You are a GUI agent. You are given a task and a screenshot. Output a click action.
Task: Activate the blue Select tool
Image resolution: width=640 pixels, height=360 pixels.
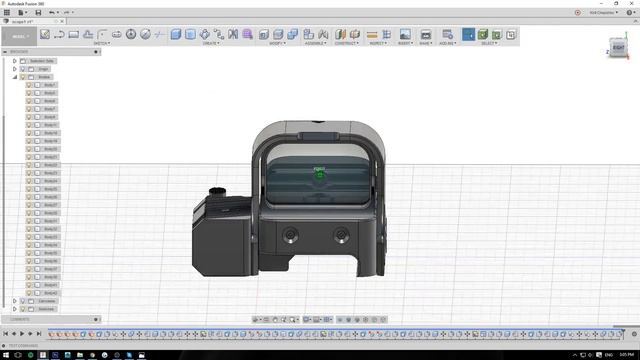[469, 34]
